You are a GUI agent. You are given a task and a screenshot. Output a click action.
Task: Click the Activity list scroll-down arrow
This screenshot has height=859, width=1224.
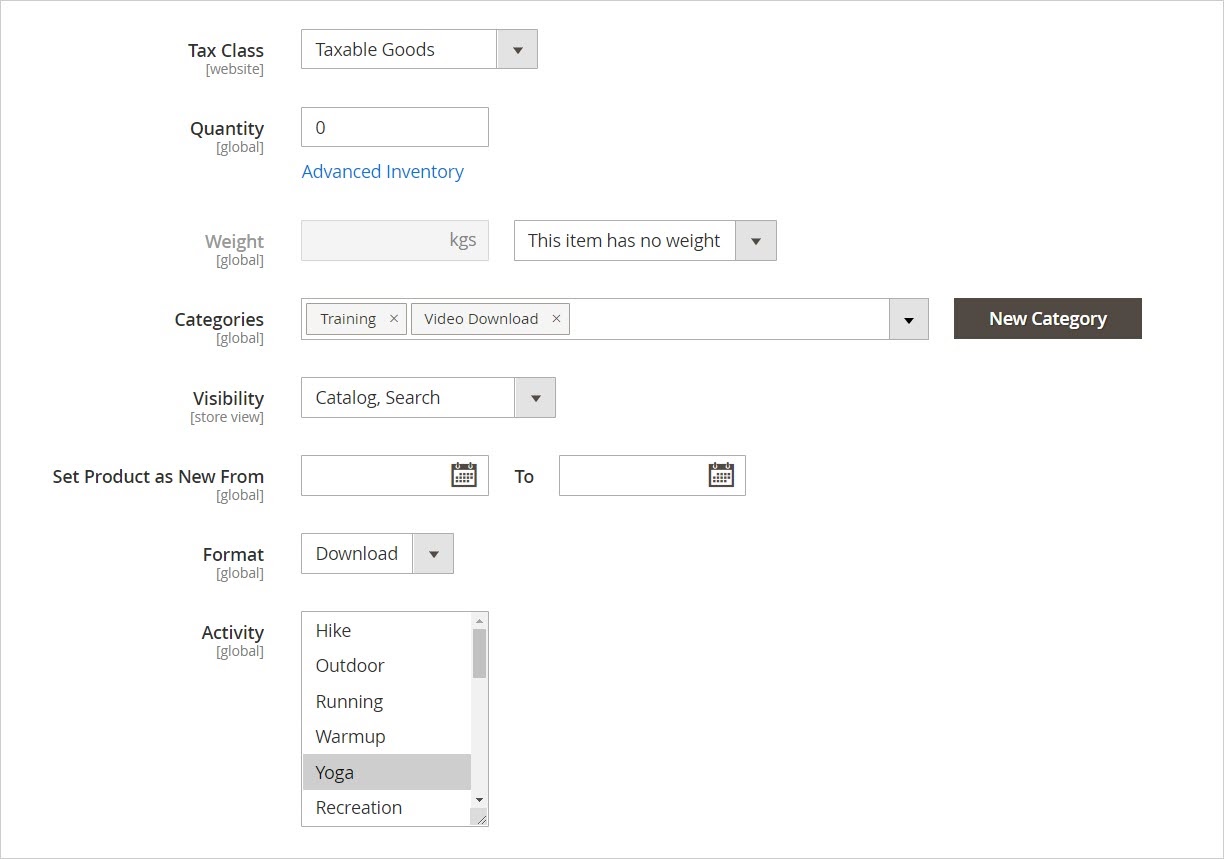pos(479,800)
